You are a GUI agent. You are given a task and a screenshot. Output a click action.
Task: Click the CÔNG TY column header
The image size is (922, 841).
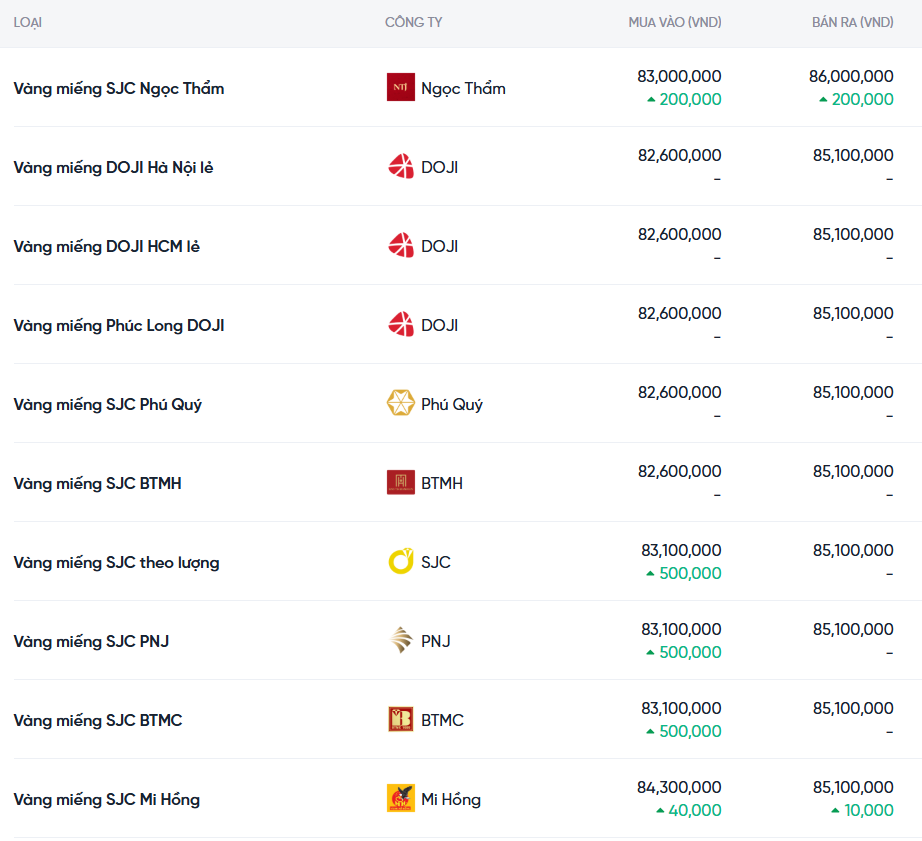413,22
